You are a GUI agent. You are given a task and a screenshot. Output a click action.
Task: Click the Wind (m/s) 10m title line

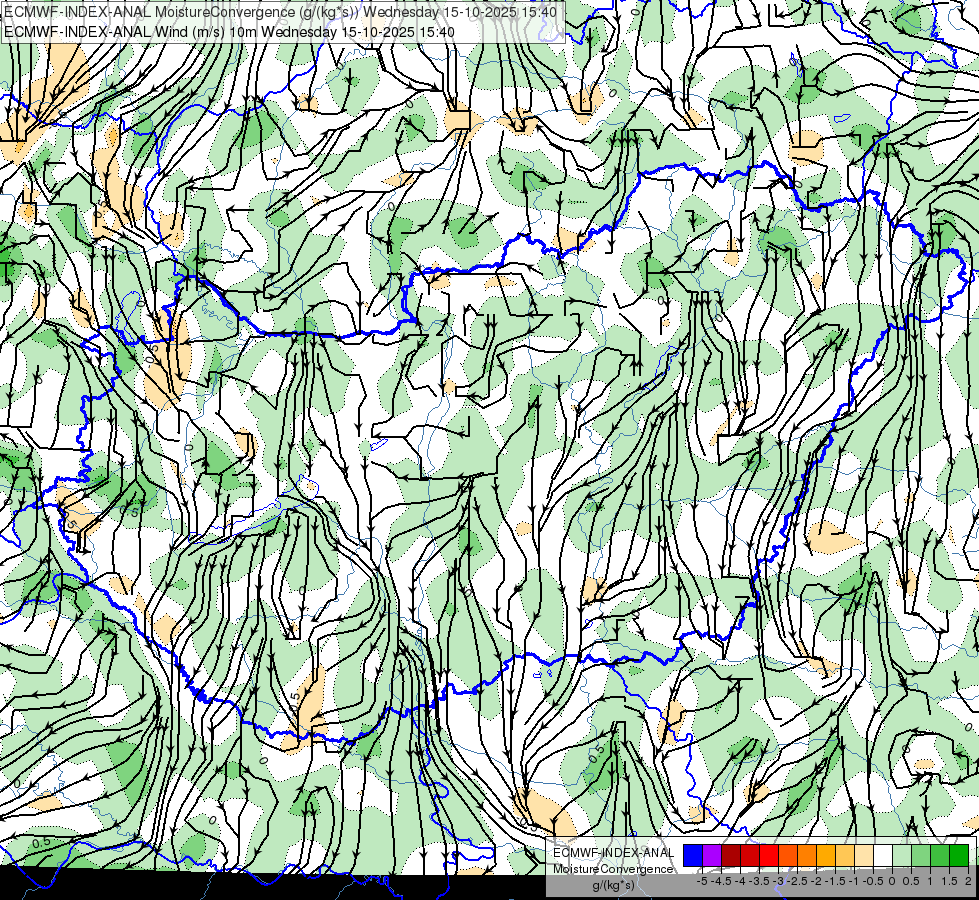click(x=229, y=32)
